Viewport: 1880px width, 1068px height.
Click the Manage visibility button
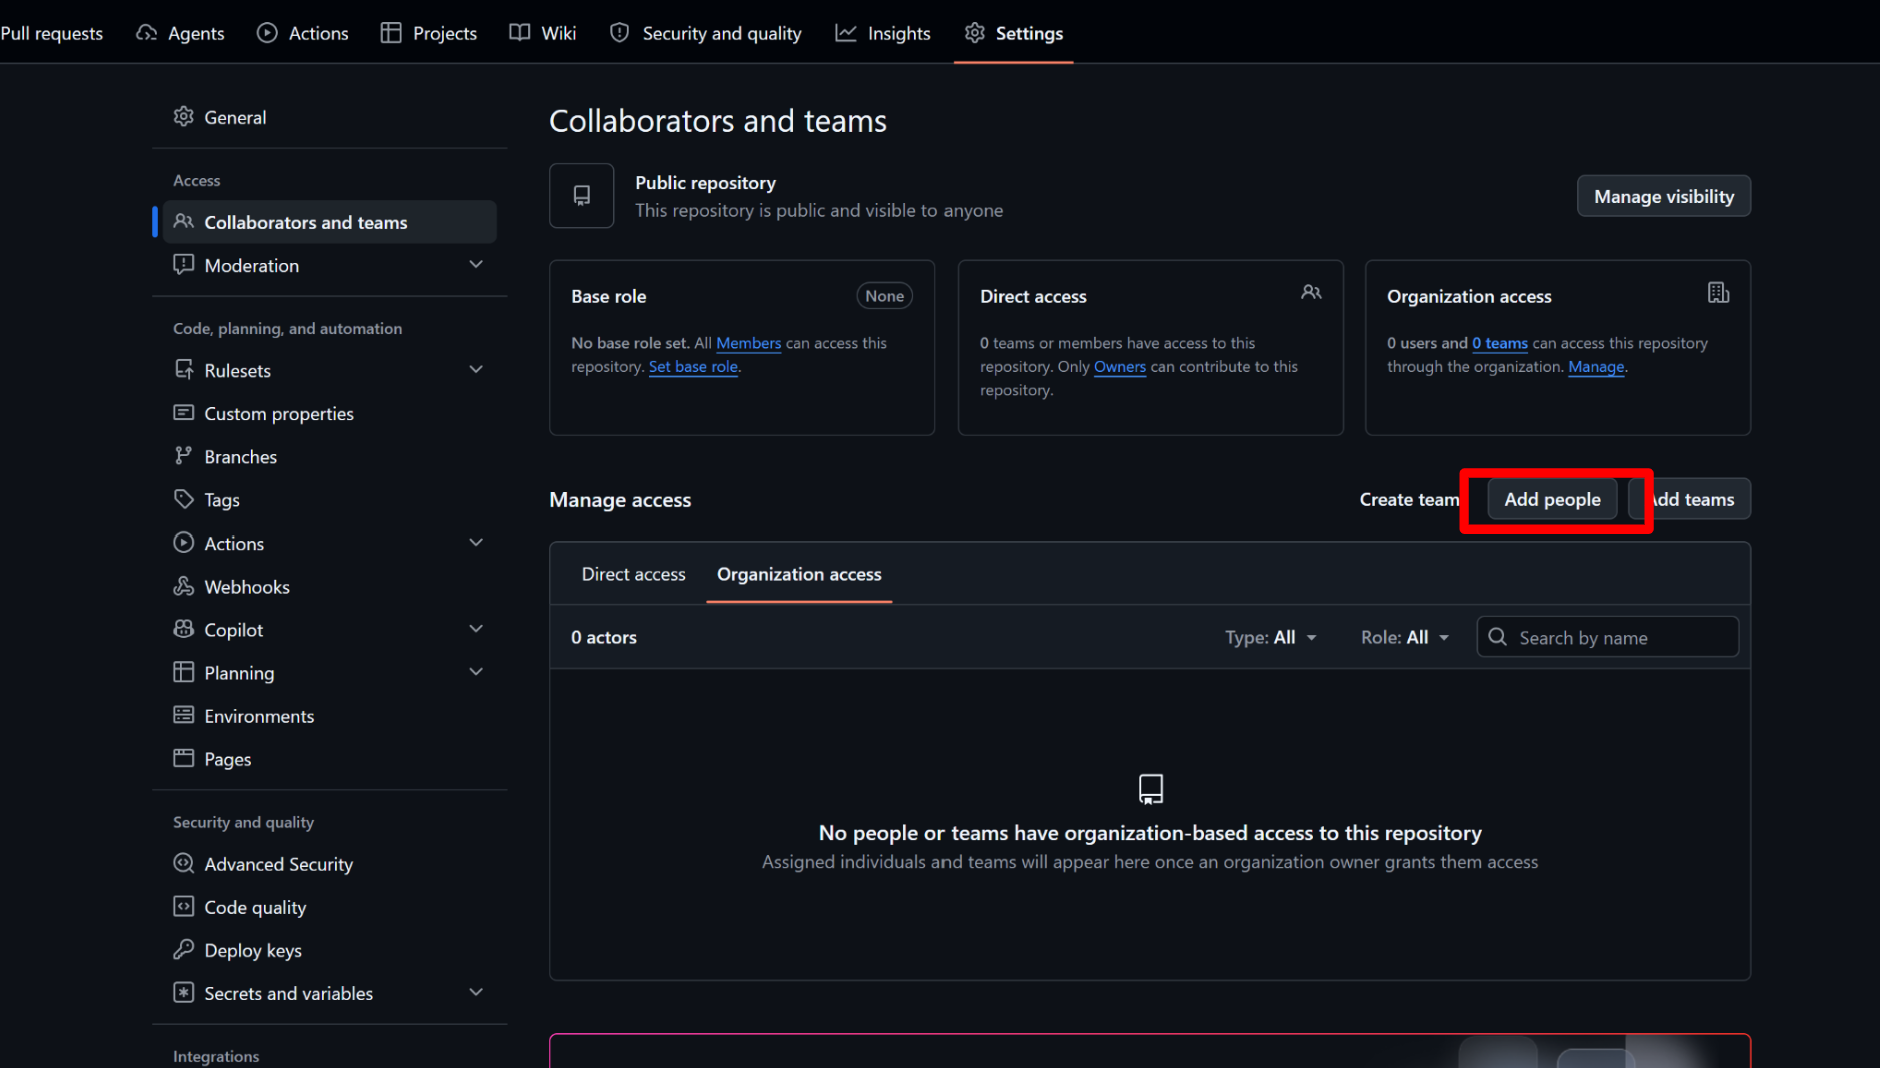coord(1663,196)
